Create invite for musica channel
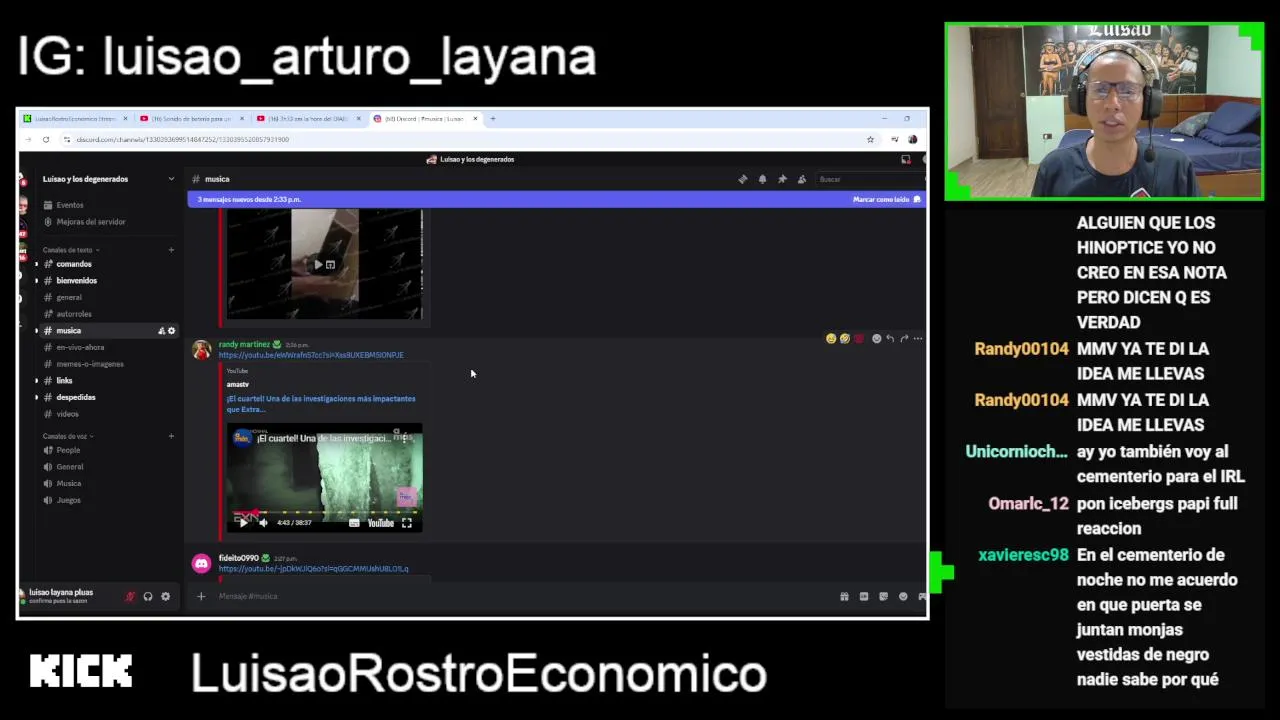The image size is (1280, 720). pos(161,331)
